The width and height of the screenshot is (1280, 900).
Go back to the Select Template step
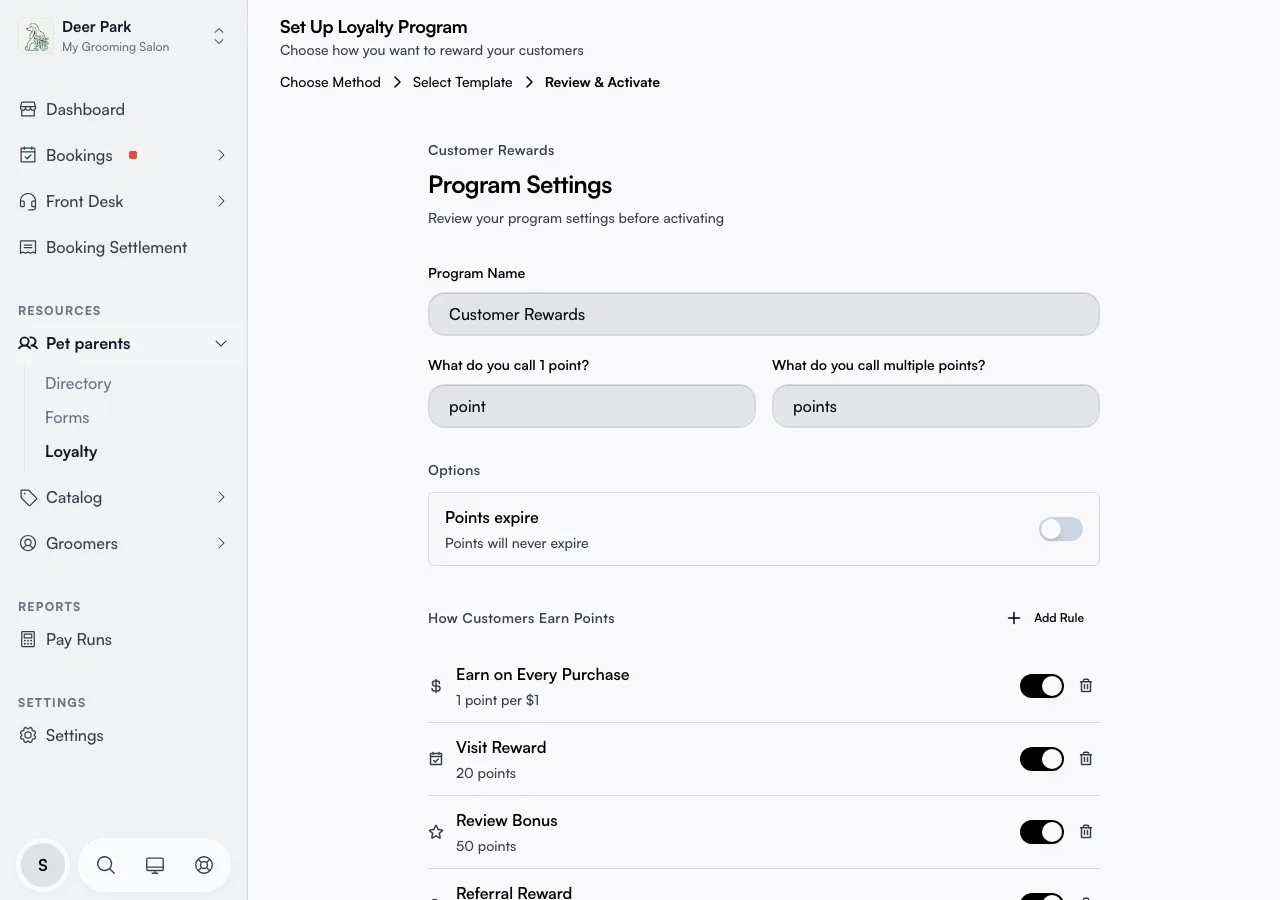tap(462, 82)
